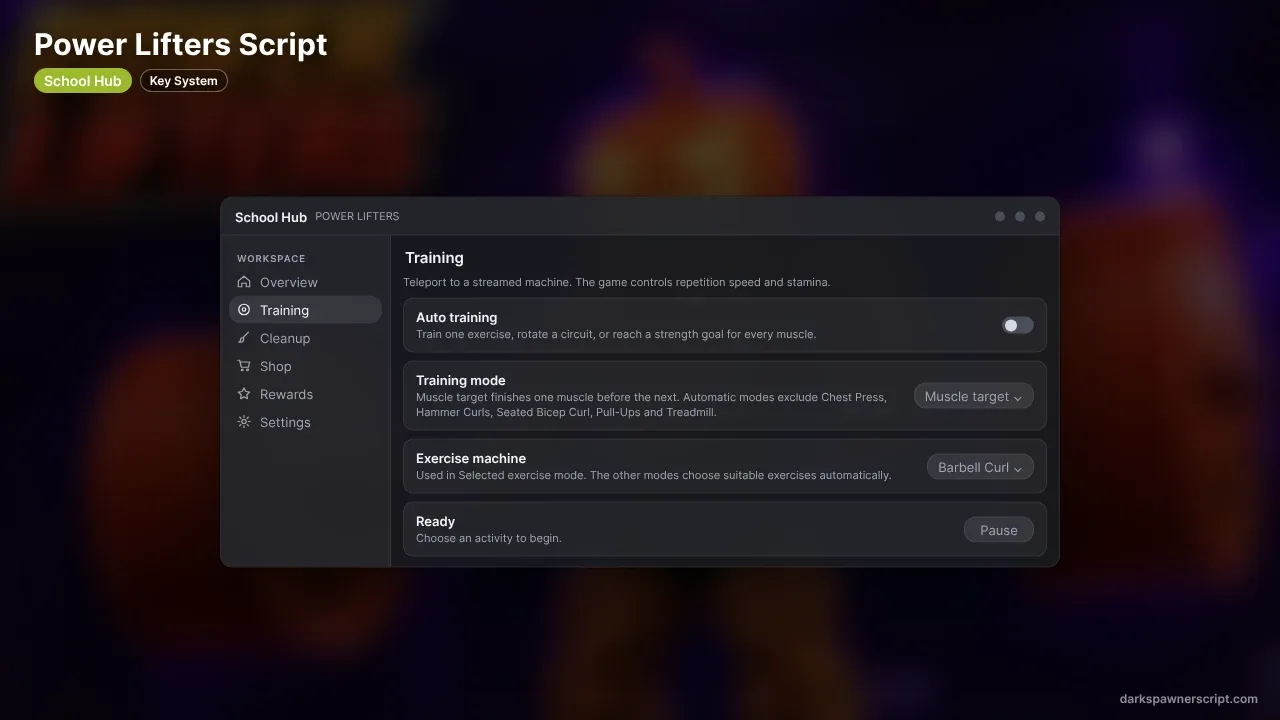Switch to the Rewards section

[305, 394]
